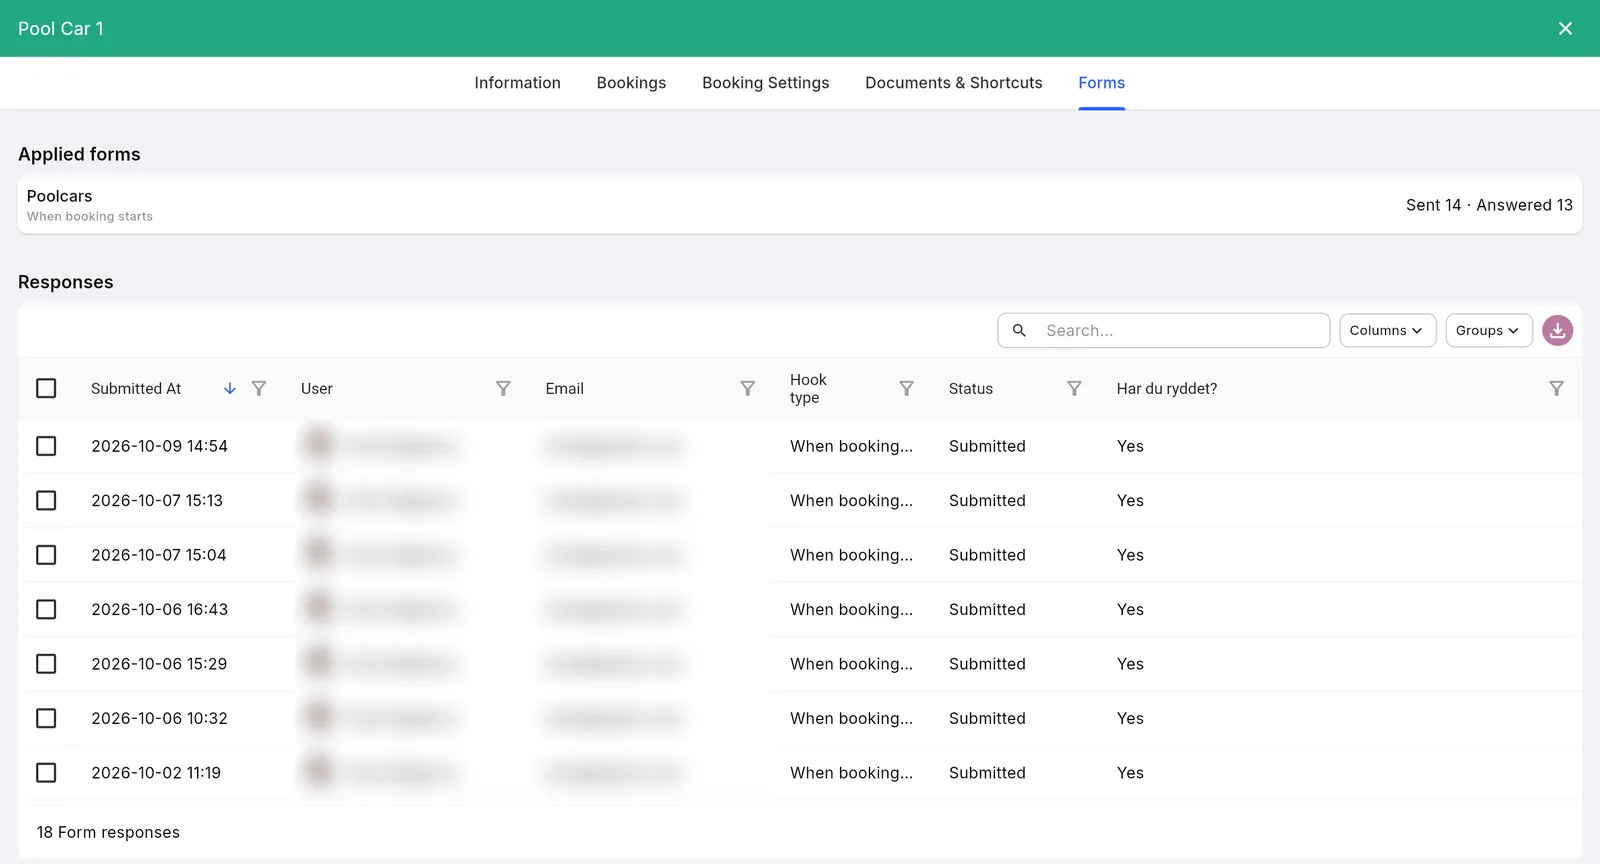Open the Status column filter
This screenshot has height=864, width=1600.
pyautogui.click(x=1074, y=388)
